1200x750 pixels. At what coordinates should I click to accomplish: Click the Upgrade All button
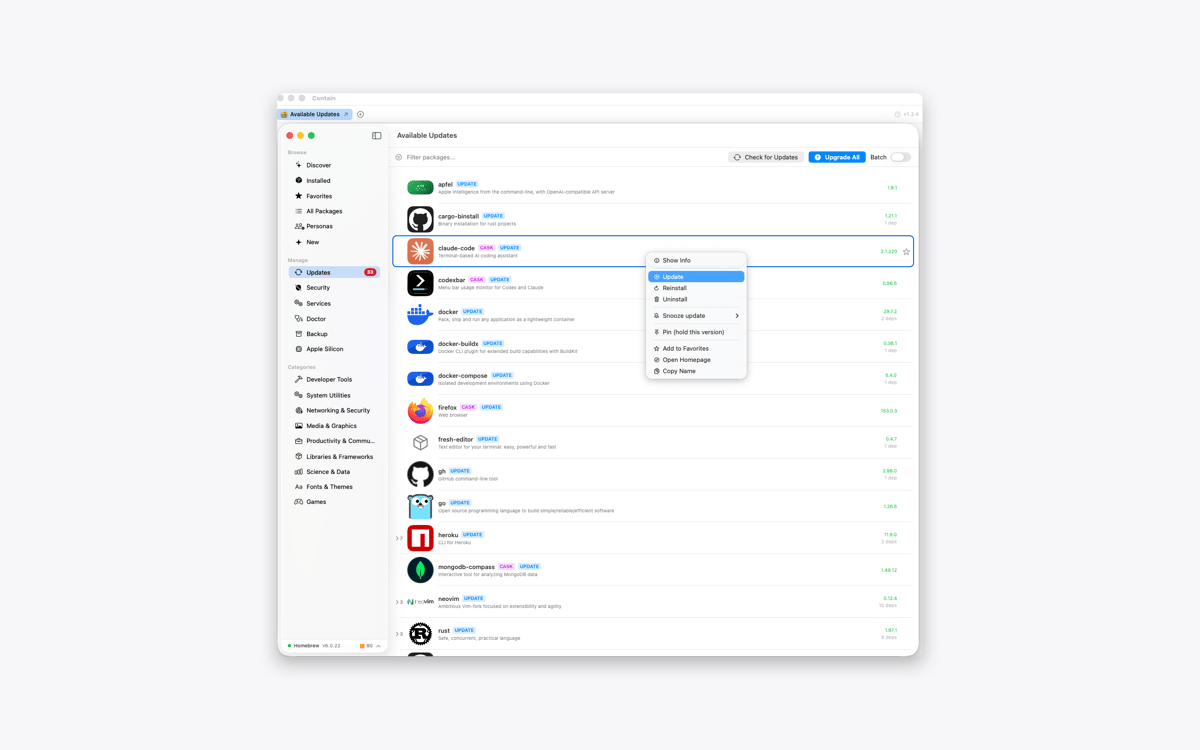(x=837, y=157)
